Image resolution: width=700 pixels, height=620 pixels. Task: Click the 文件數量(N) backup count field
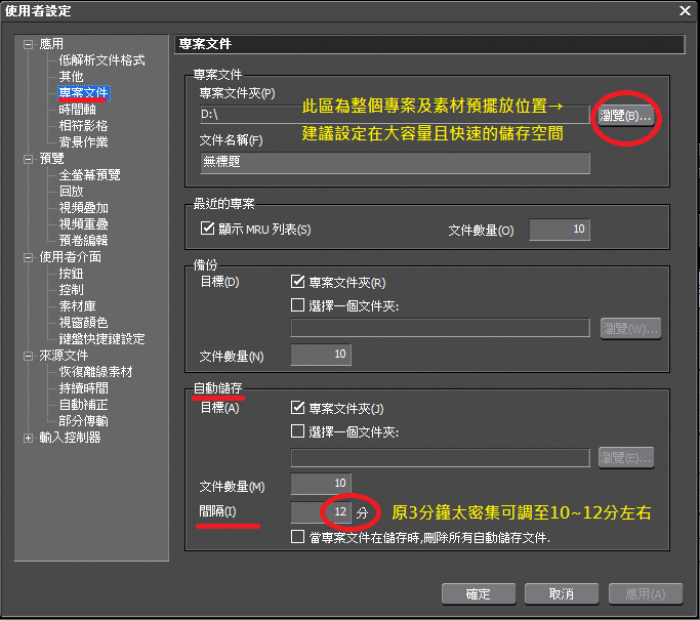321,355
